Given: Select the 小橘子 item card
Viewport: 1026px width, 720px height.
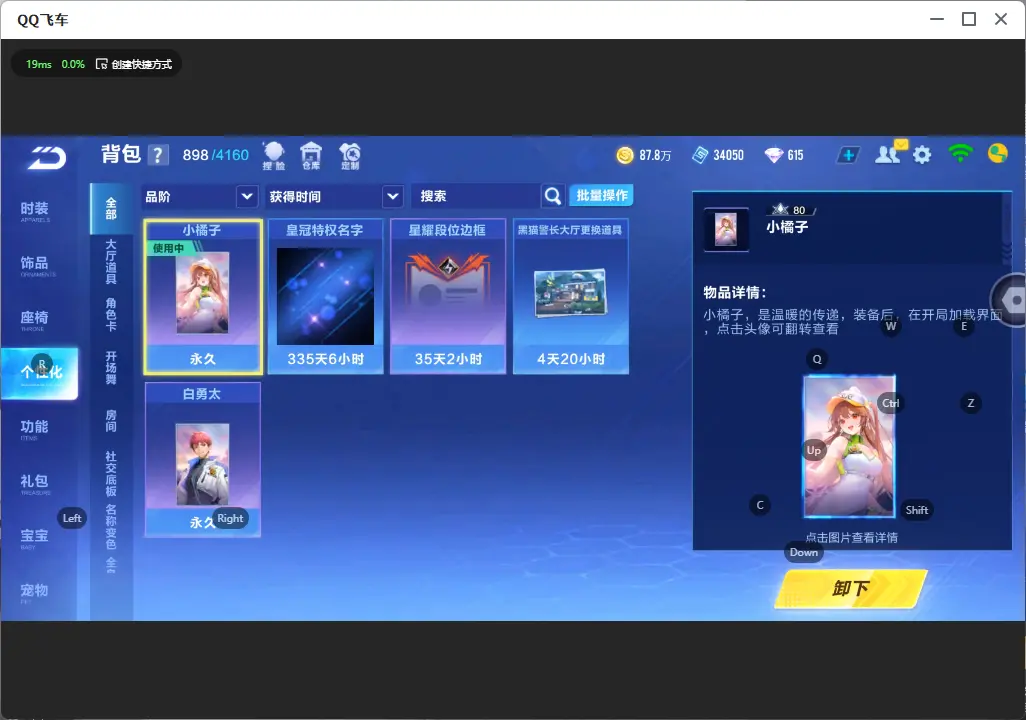Looking at the screenshot, I should click(x=203, y=297).
